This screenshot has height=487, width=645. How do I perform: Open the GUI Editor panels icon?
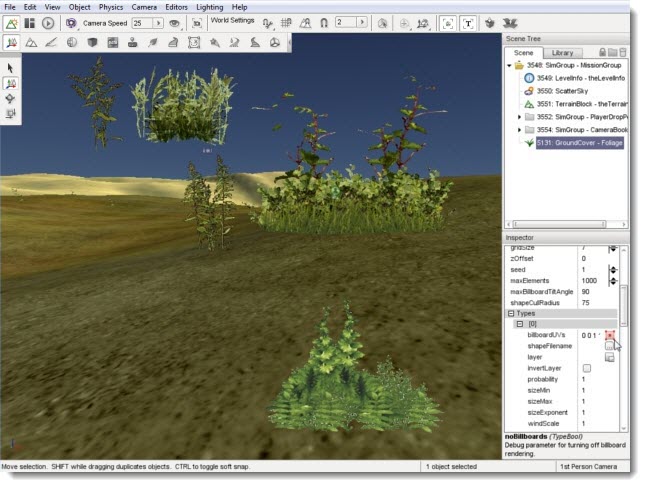(30, 23)
